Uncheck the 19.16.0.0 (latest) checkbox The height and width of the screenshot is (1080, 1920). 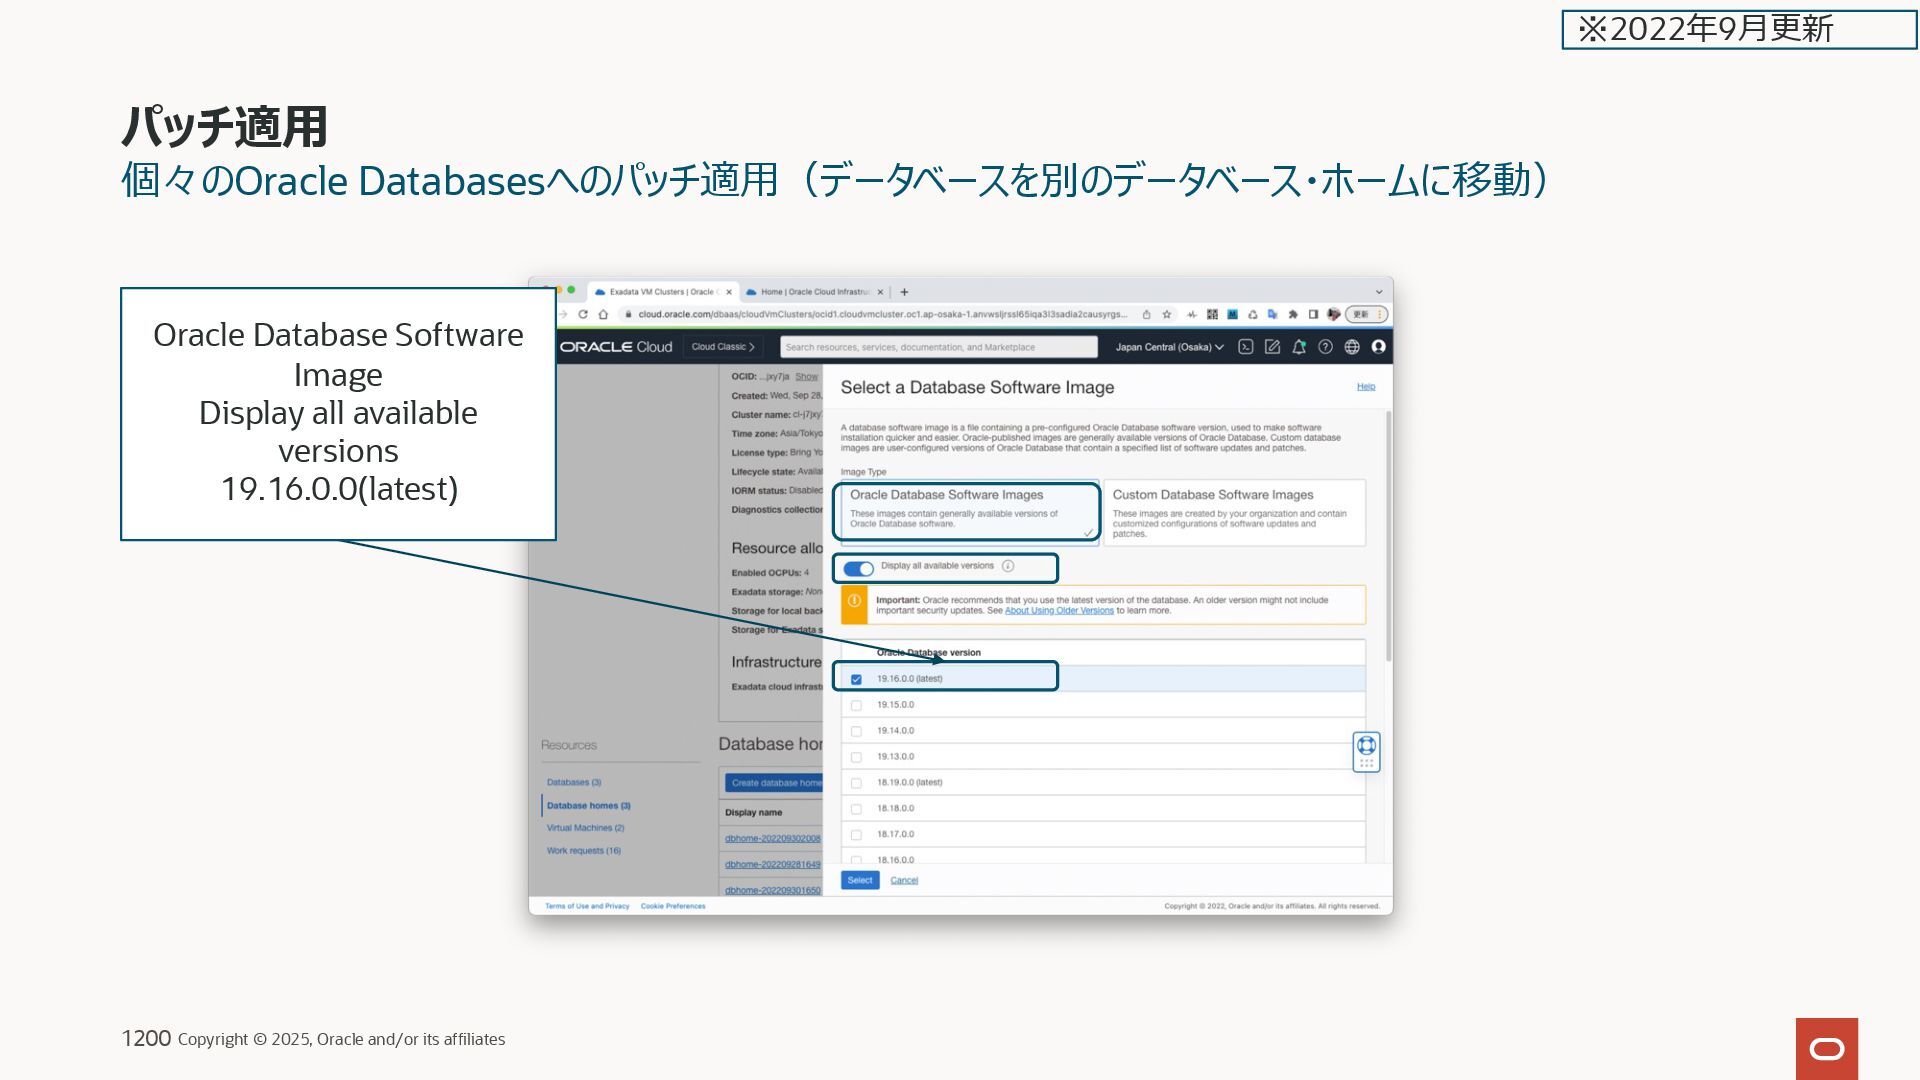pos(856,679)
